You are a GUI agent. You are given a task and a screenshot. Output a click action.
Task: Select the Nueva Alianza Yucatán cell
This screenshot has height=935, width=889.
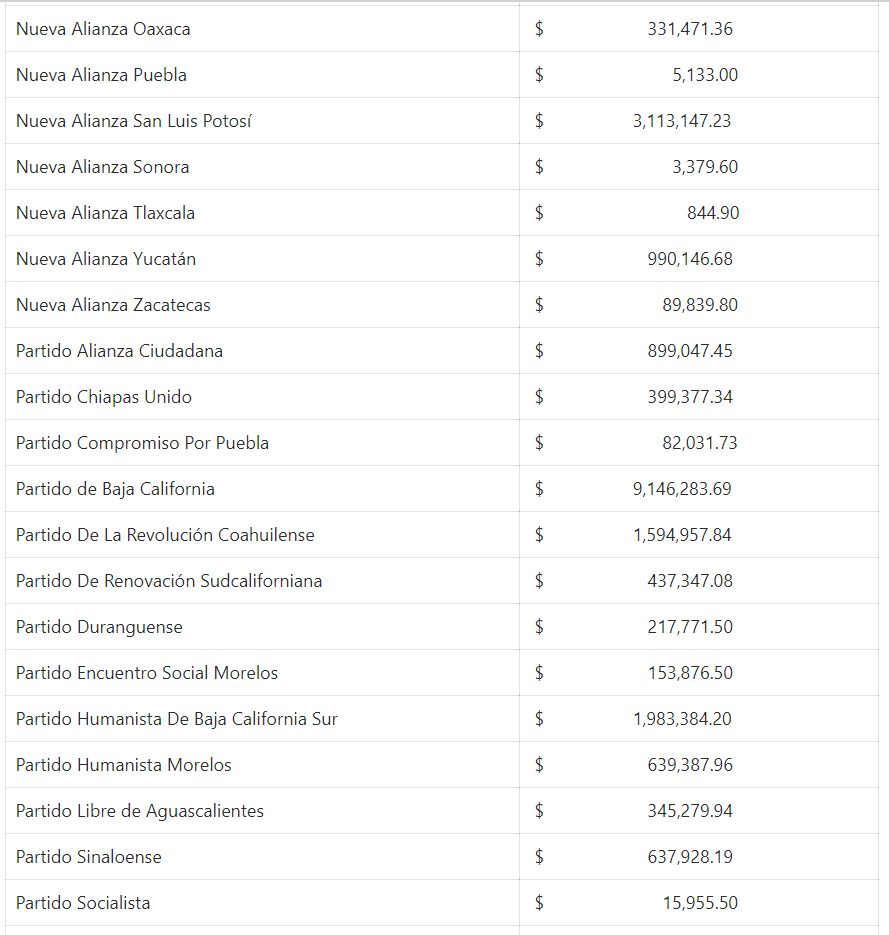coord(106,259)
